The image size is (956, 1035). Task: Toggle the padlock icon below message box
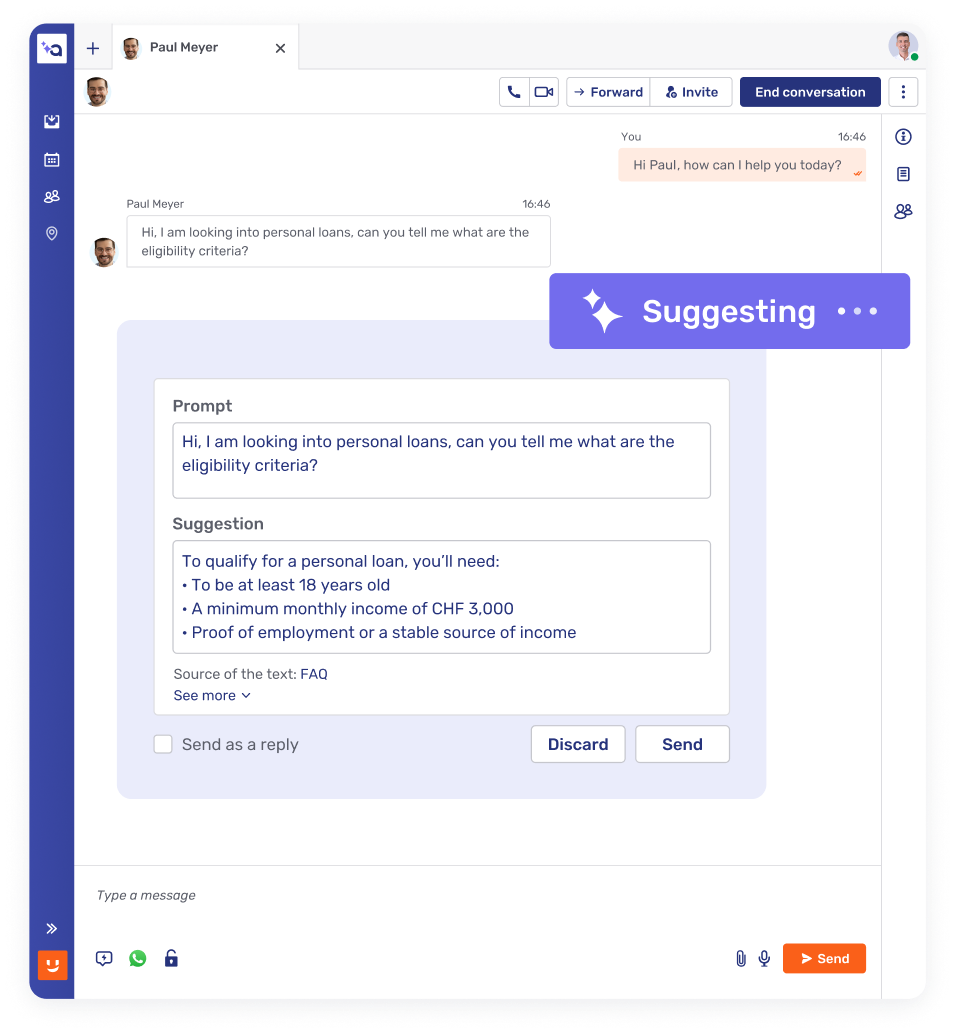(171, 958)
